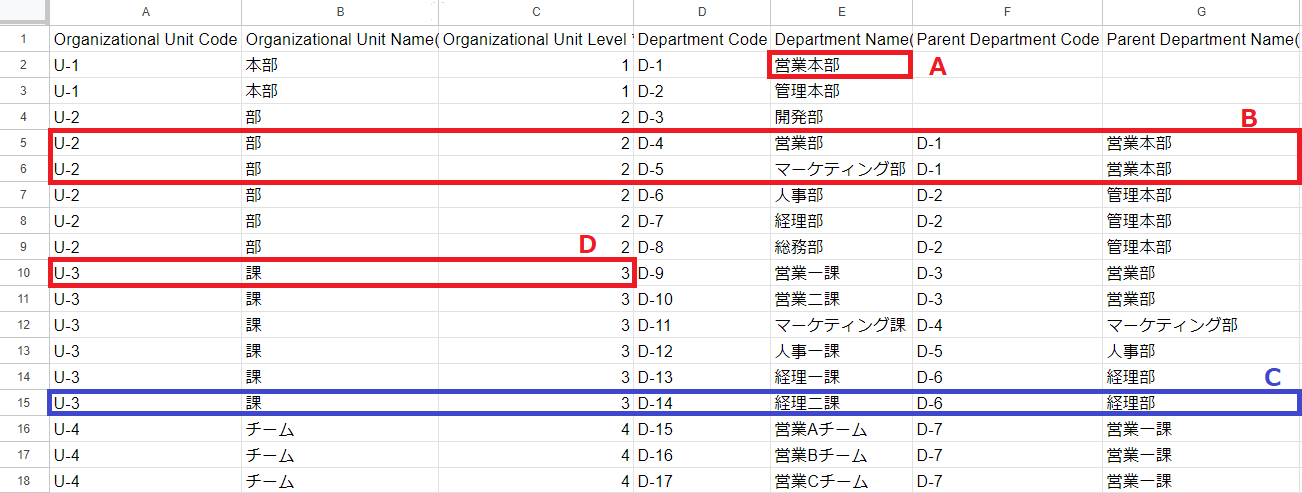Select the Department Code header cell

[x=702, y=39]
